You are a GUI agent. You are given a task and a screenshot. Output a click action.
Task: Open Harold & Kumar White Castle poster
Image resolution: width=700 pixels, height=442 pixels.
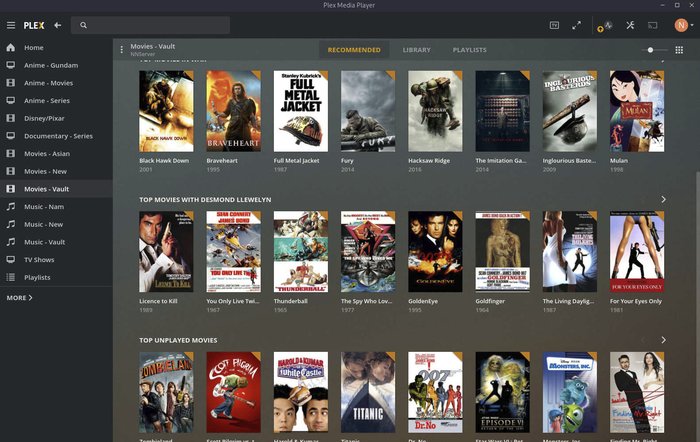301,392
